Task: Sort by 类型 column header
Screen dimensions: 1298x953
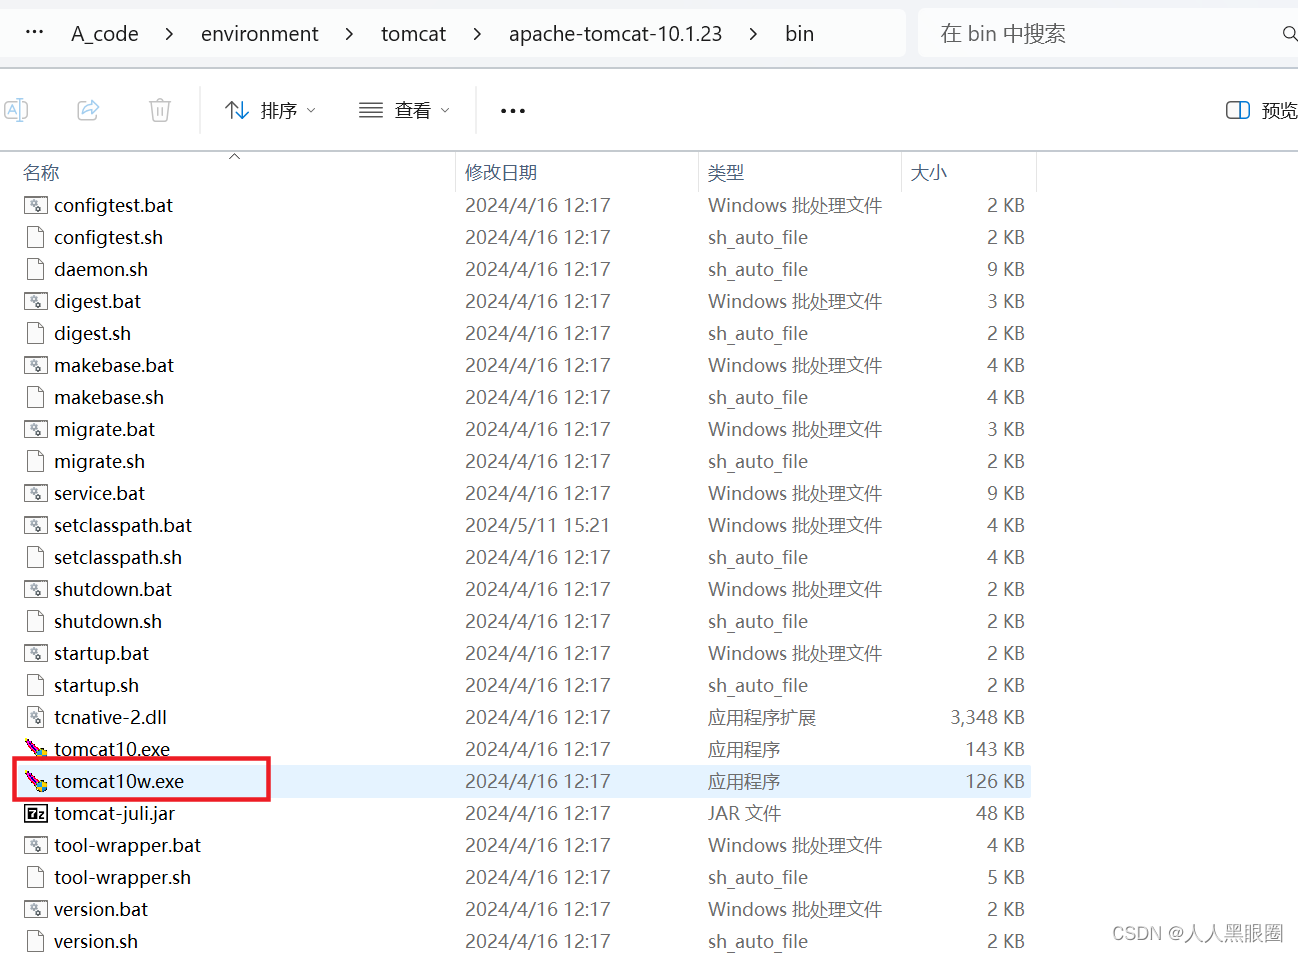Action: (726, 173)
